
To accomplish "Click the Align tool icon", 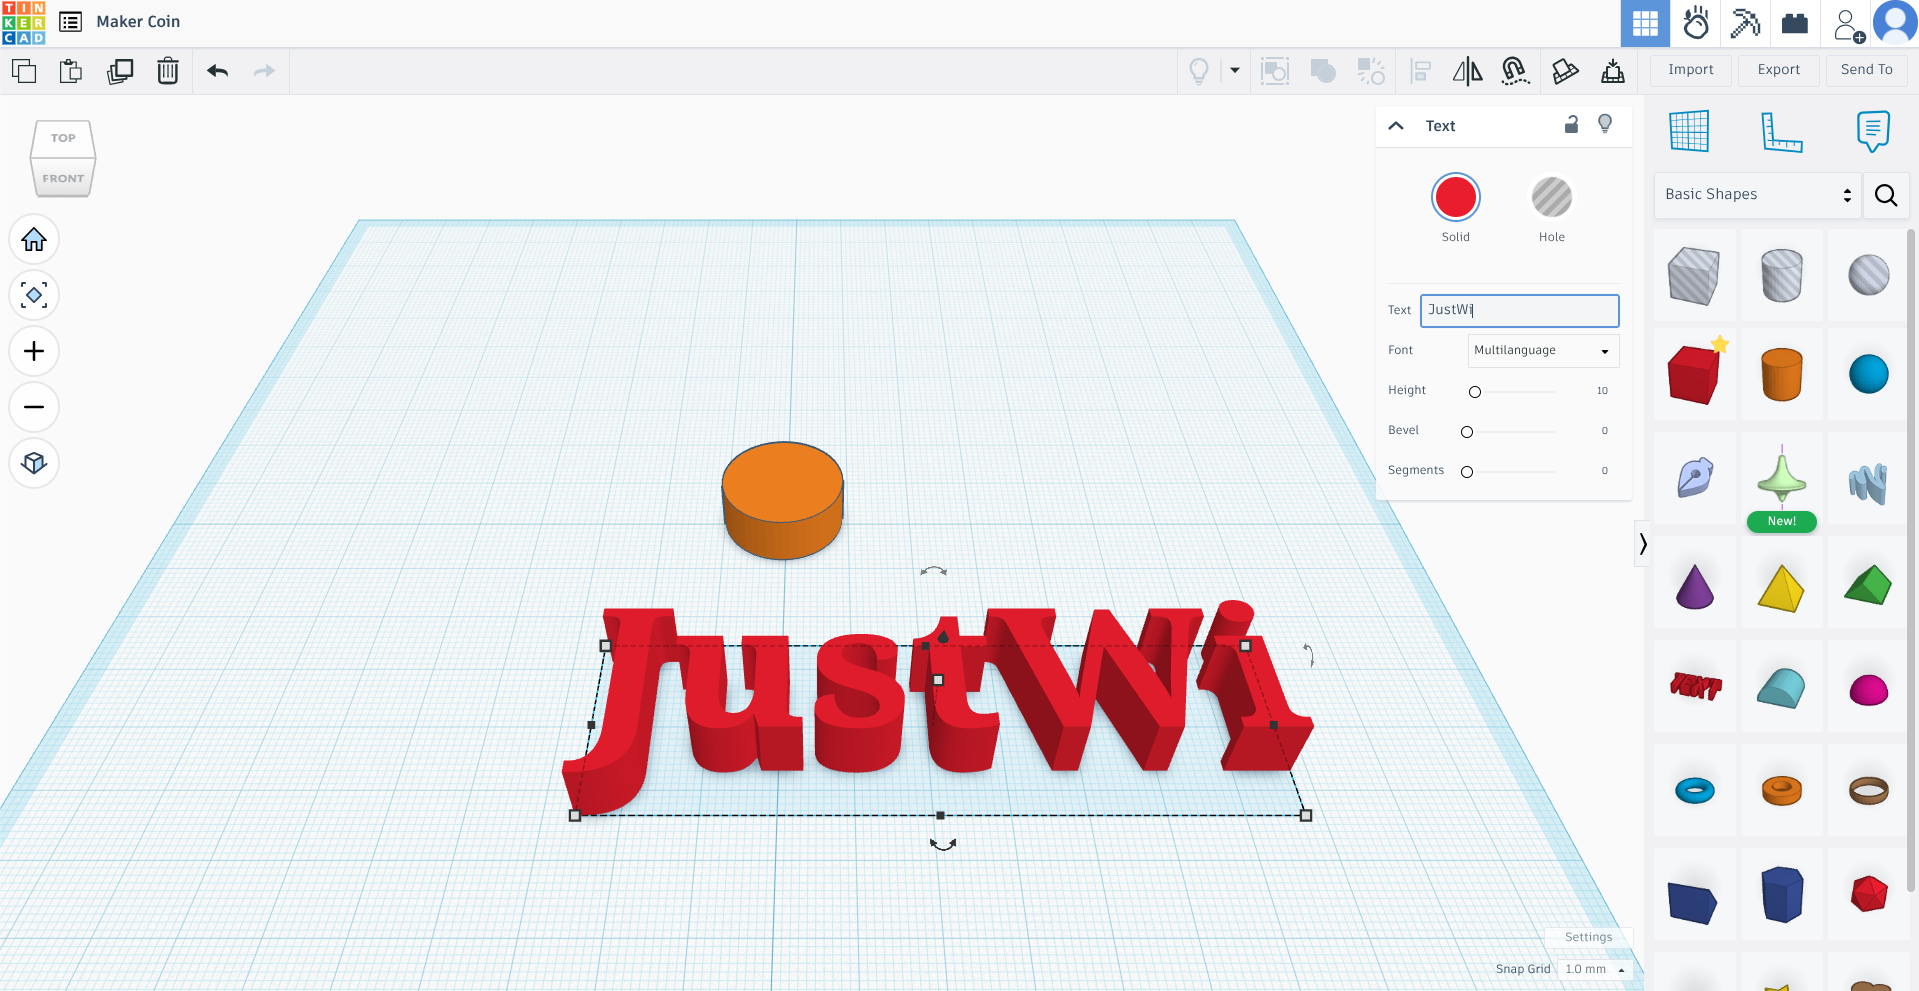I will point(1420,71).
